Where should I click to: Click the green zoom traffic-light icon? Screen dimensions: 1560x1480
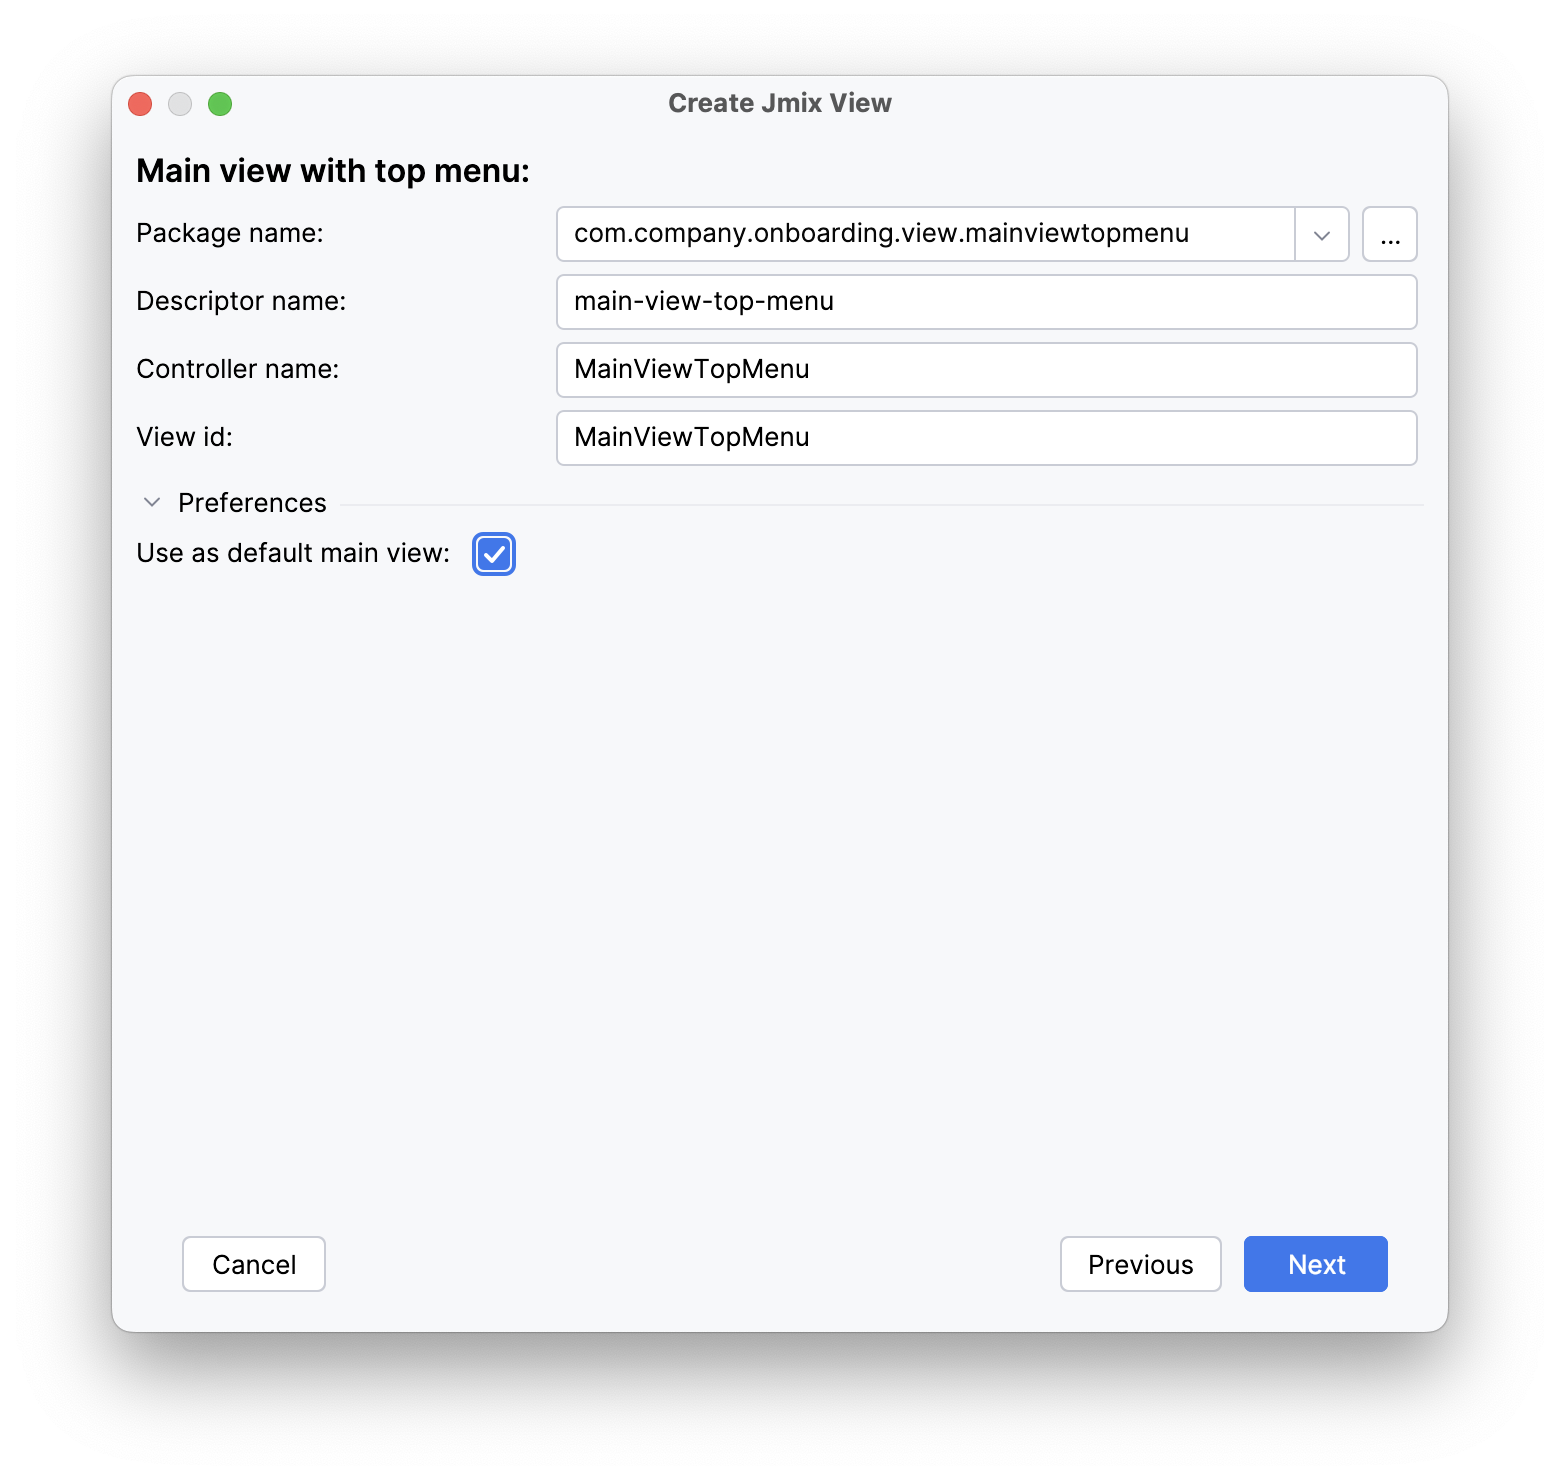220,103
